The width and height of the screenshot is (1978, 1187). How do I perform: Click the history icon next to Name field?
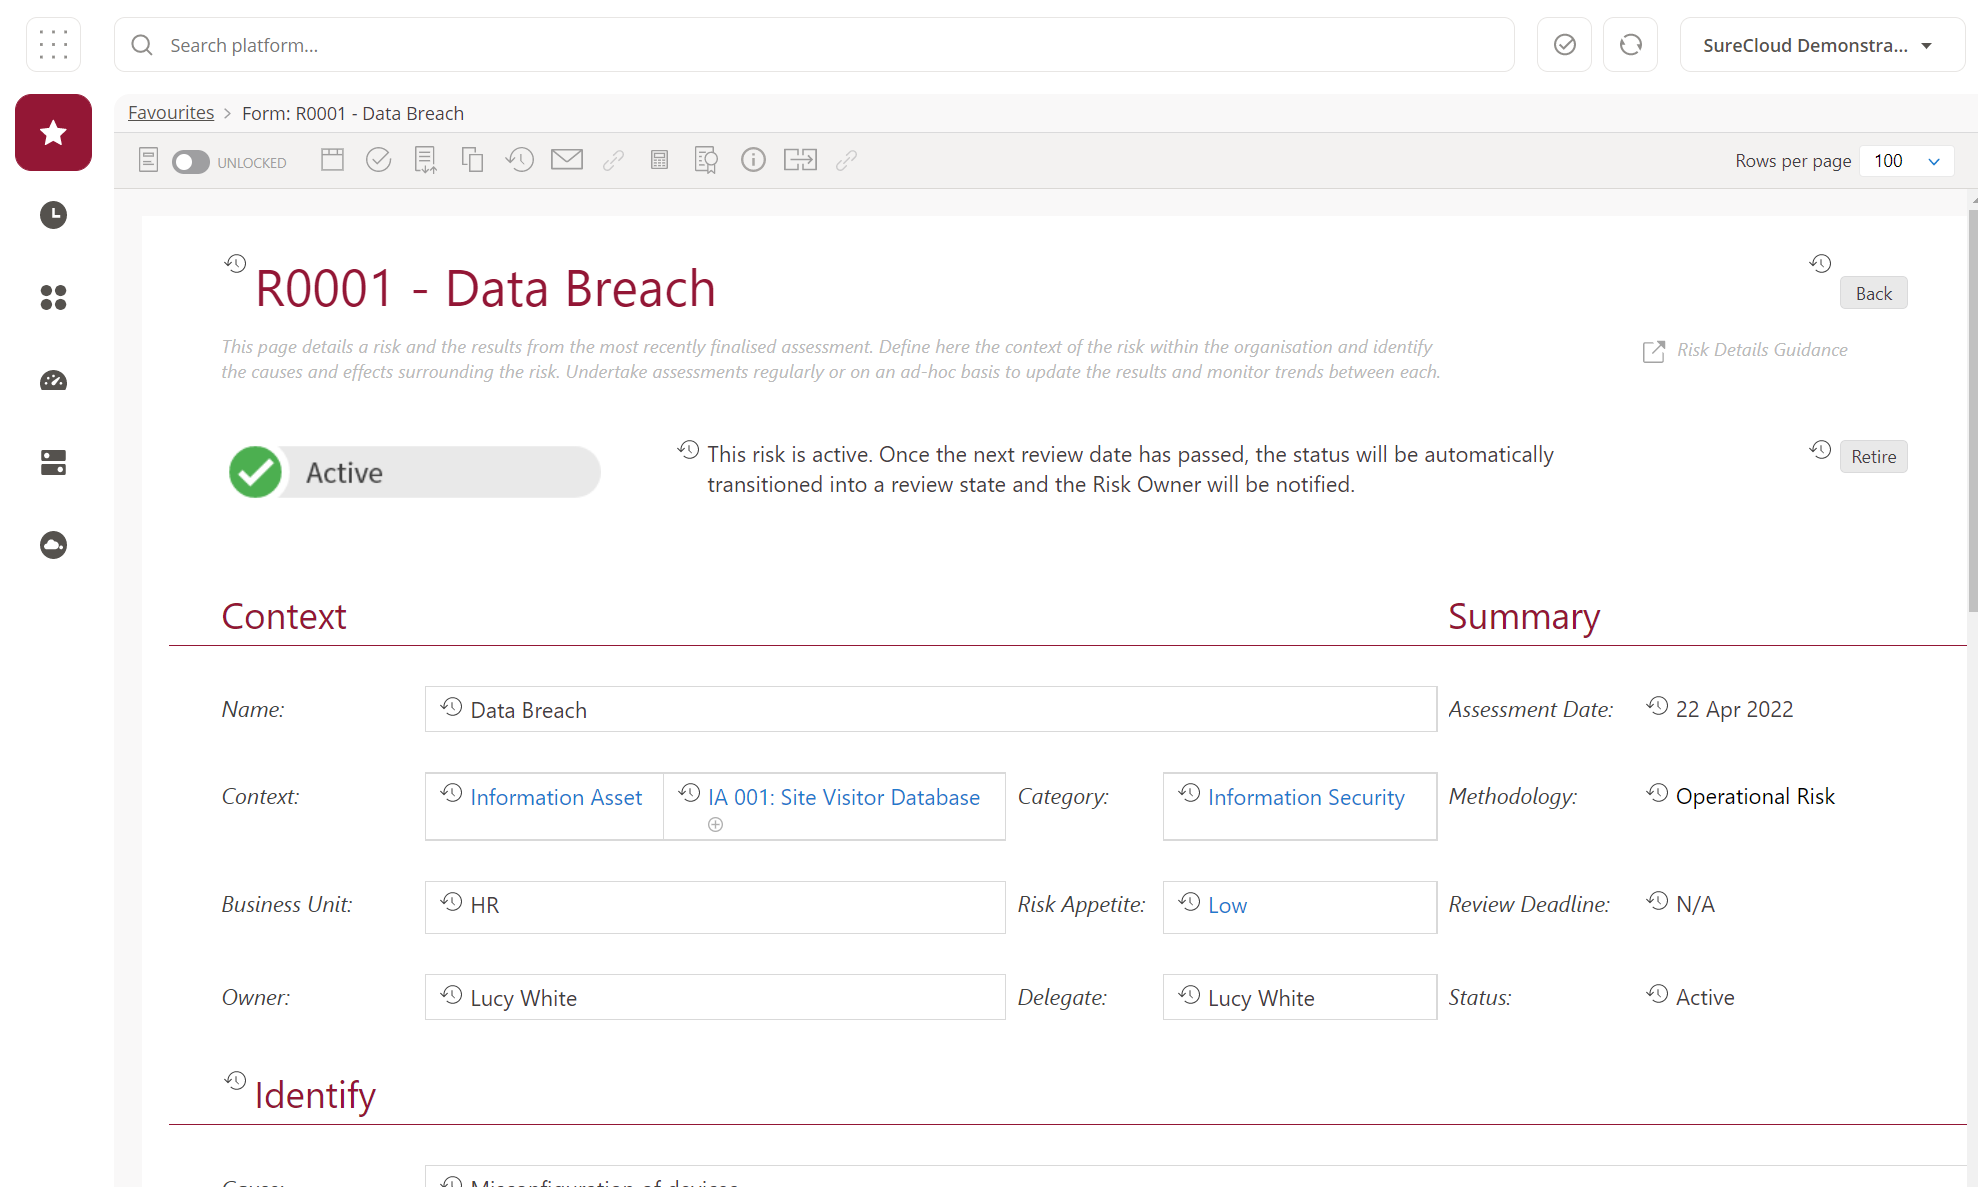[451, 707]
